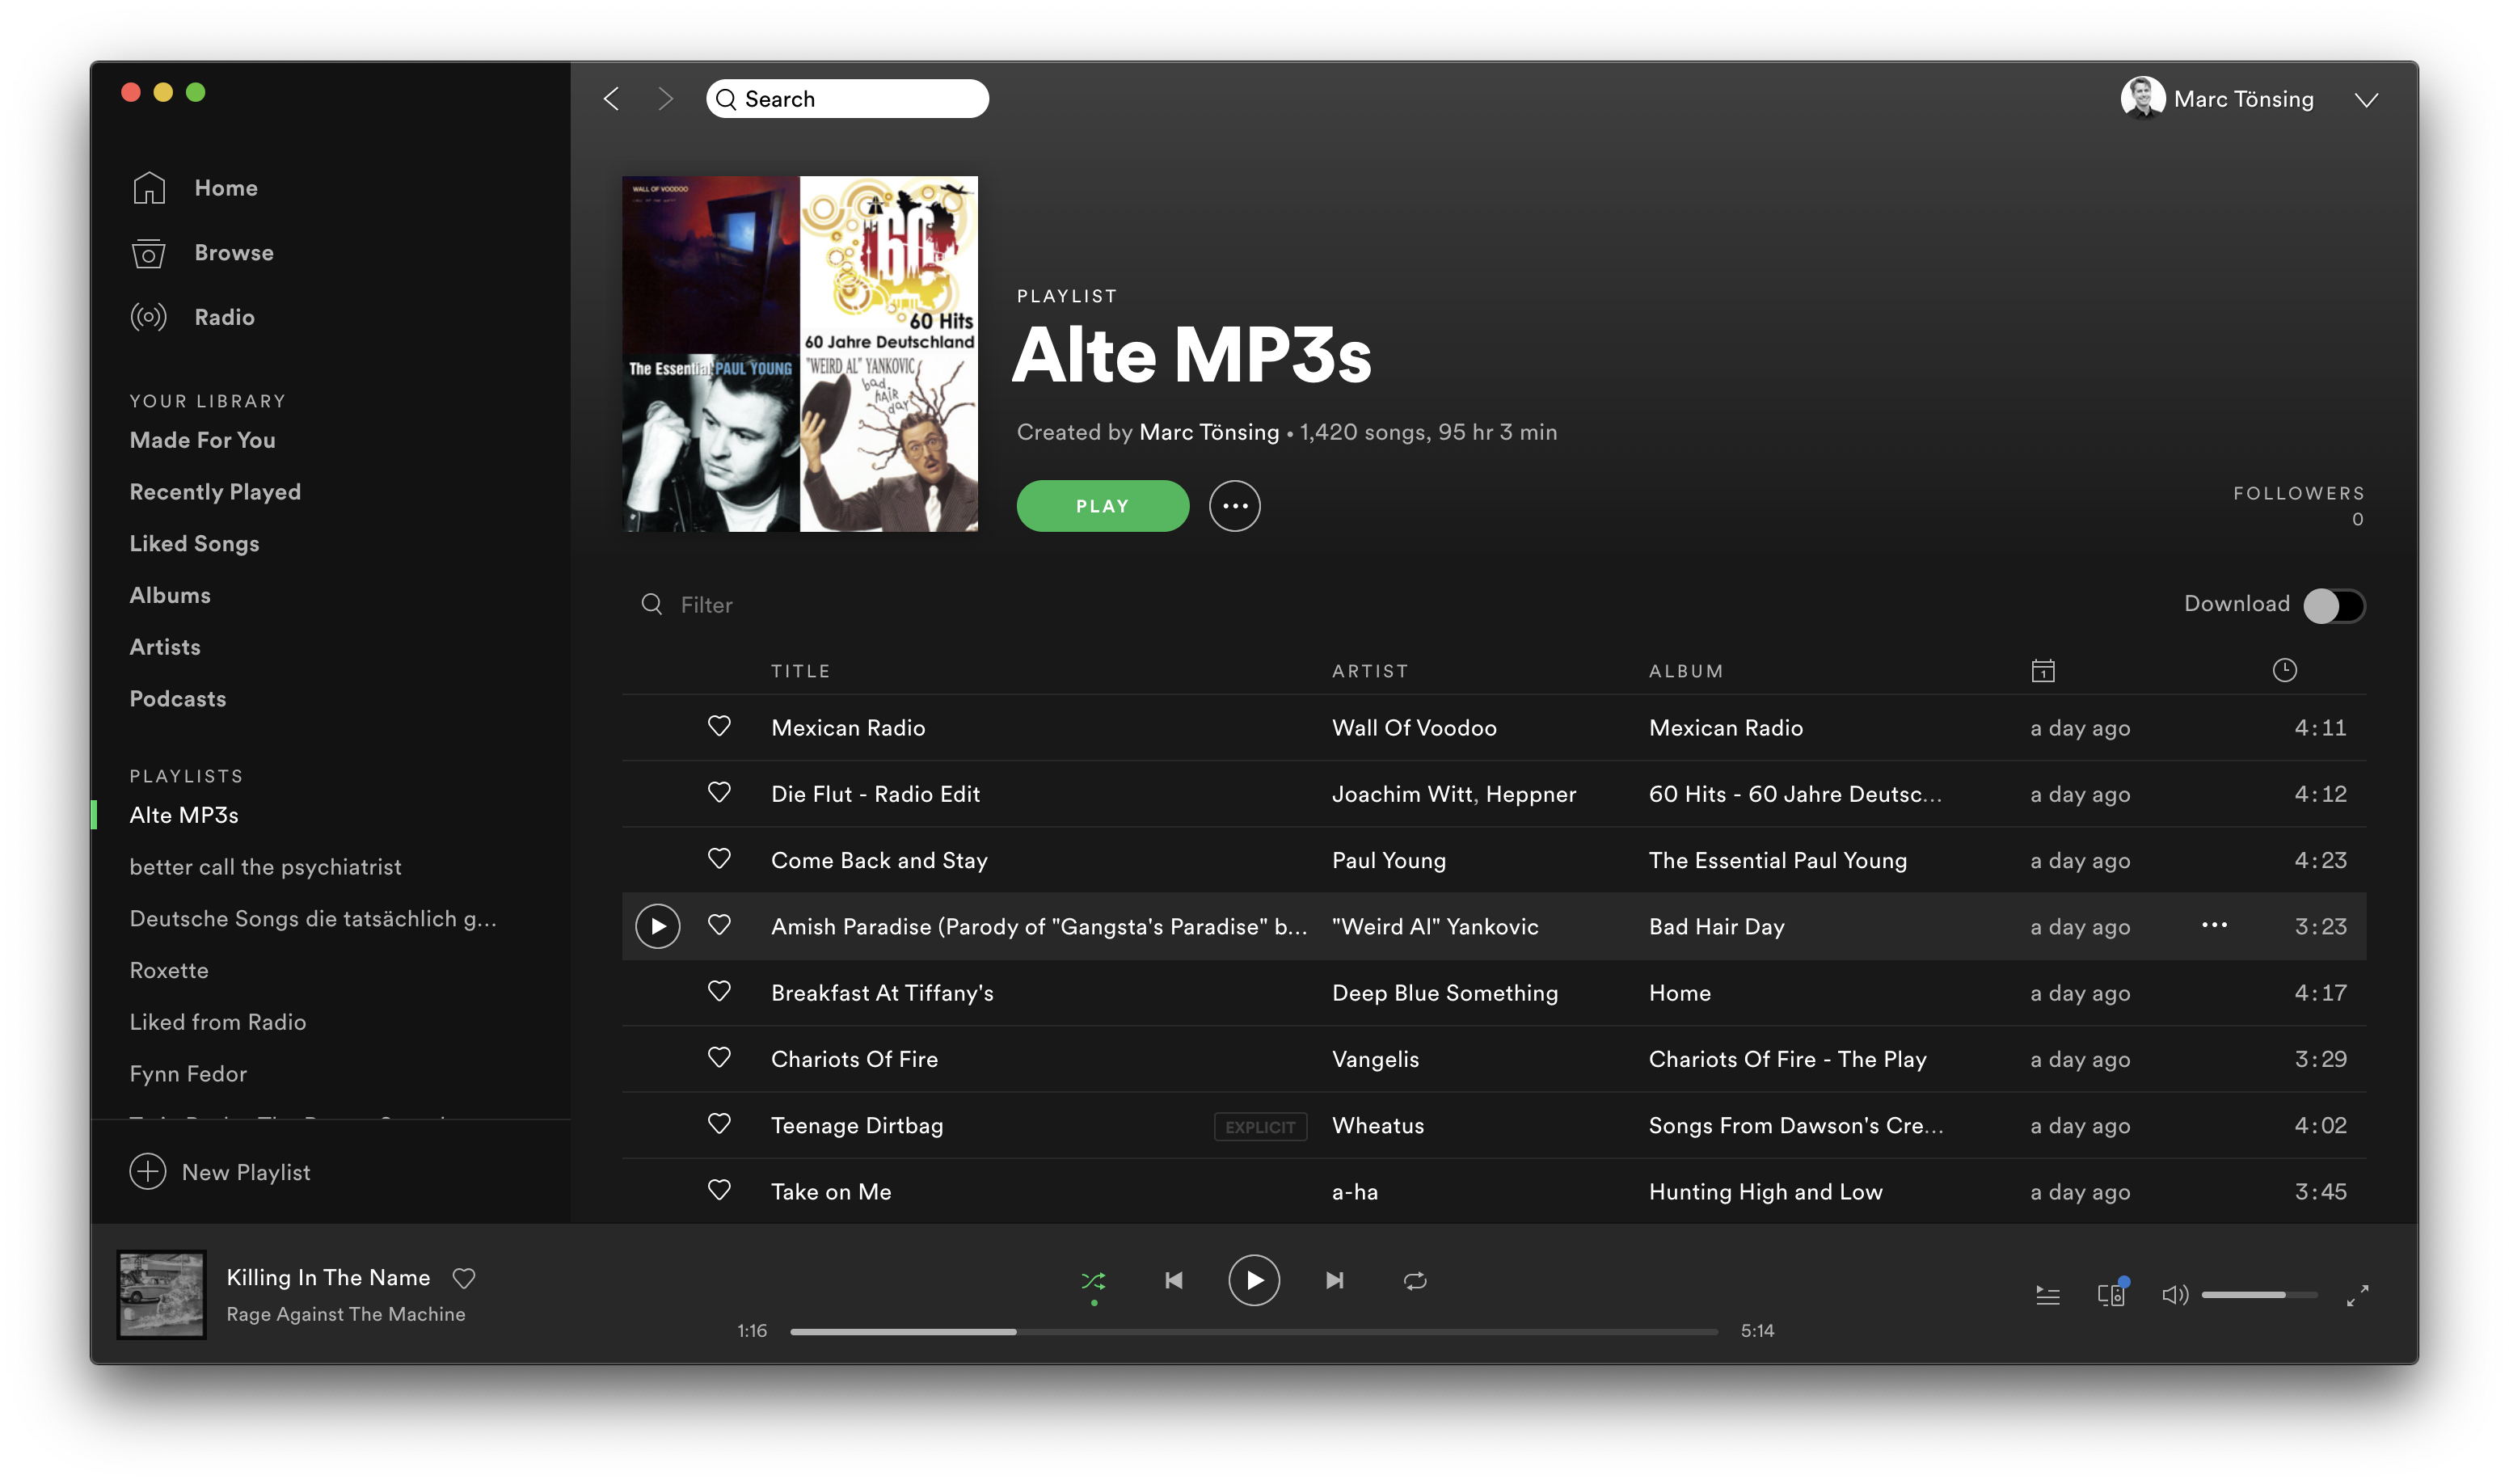Play Amish Paradise row play button

point(658,926)
